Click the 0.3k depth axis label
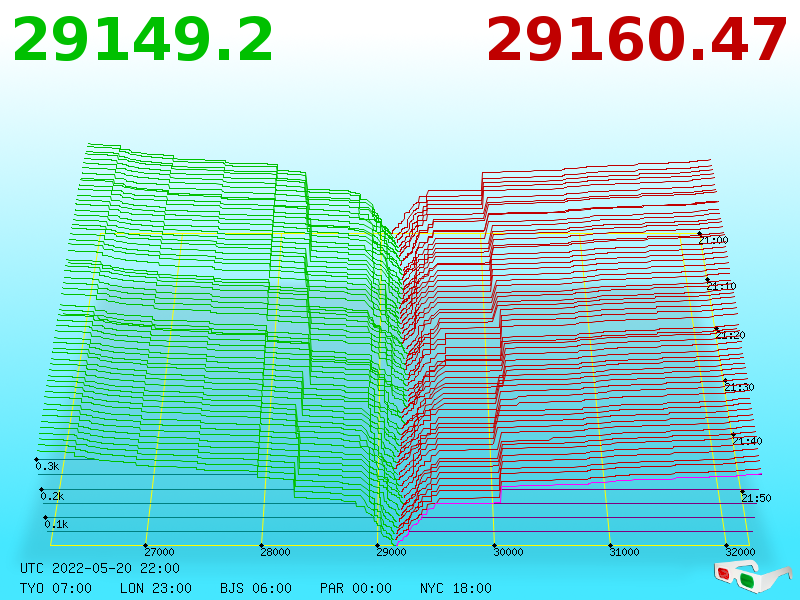800x600 pixels. click(47, 466)
